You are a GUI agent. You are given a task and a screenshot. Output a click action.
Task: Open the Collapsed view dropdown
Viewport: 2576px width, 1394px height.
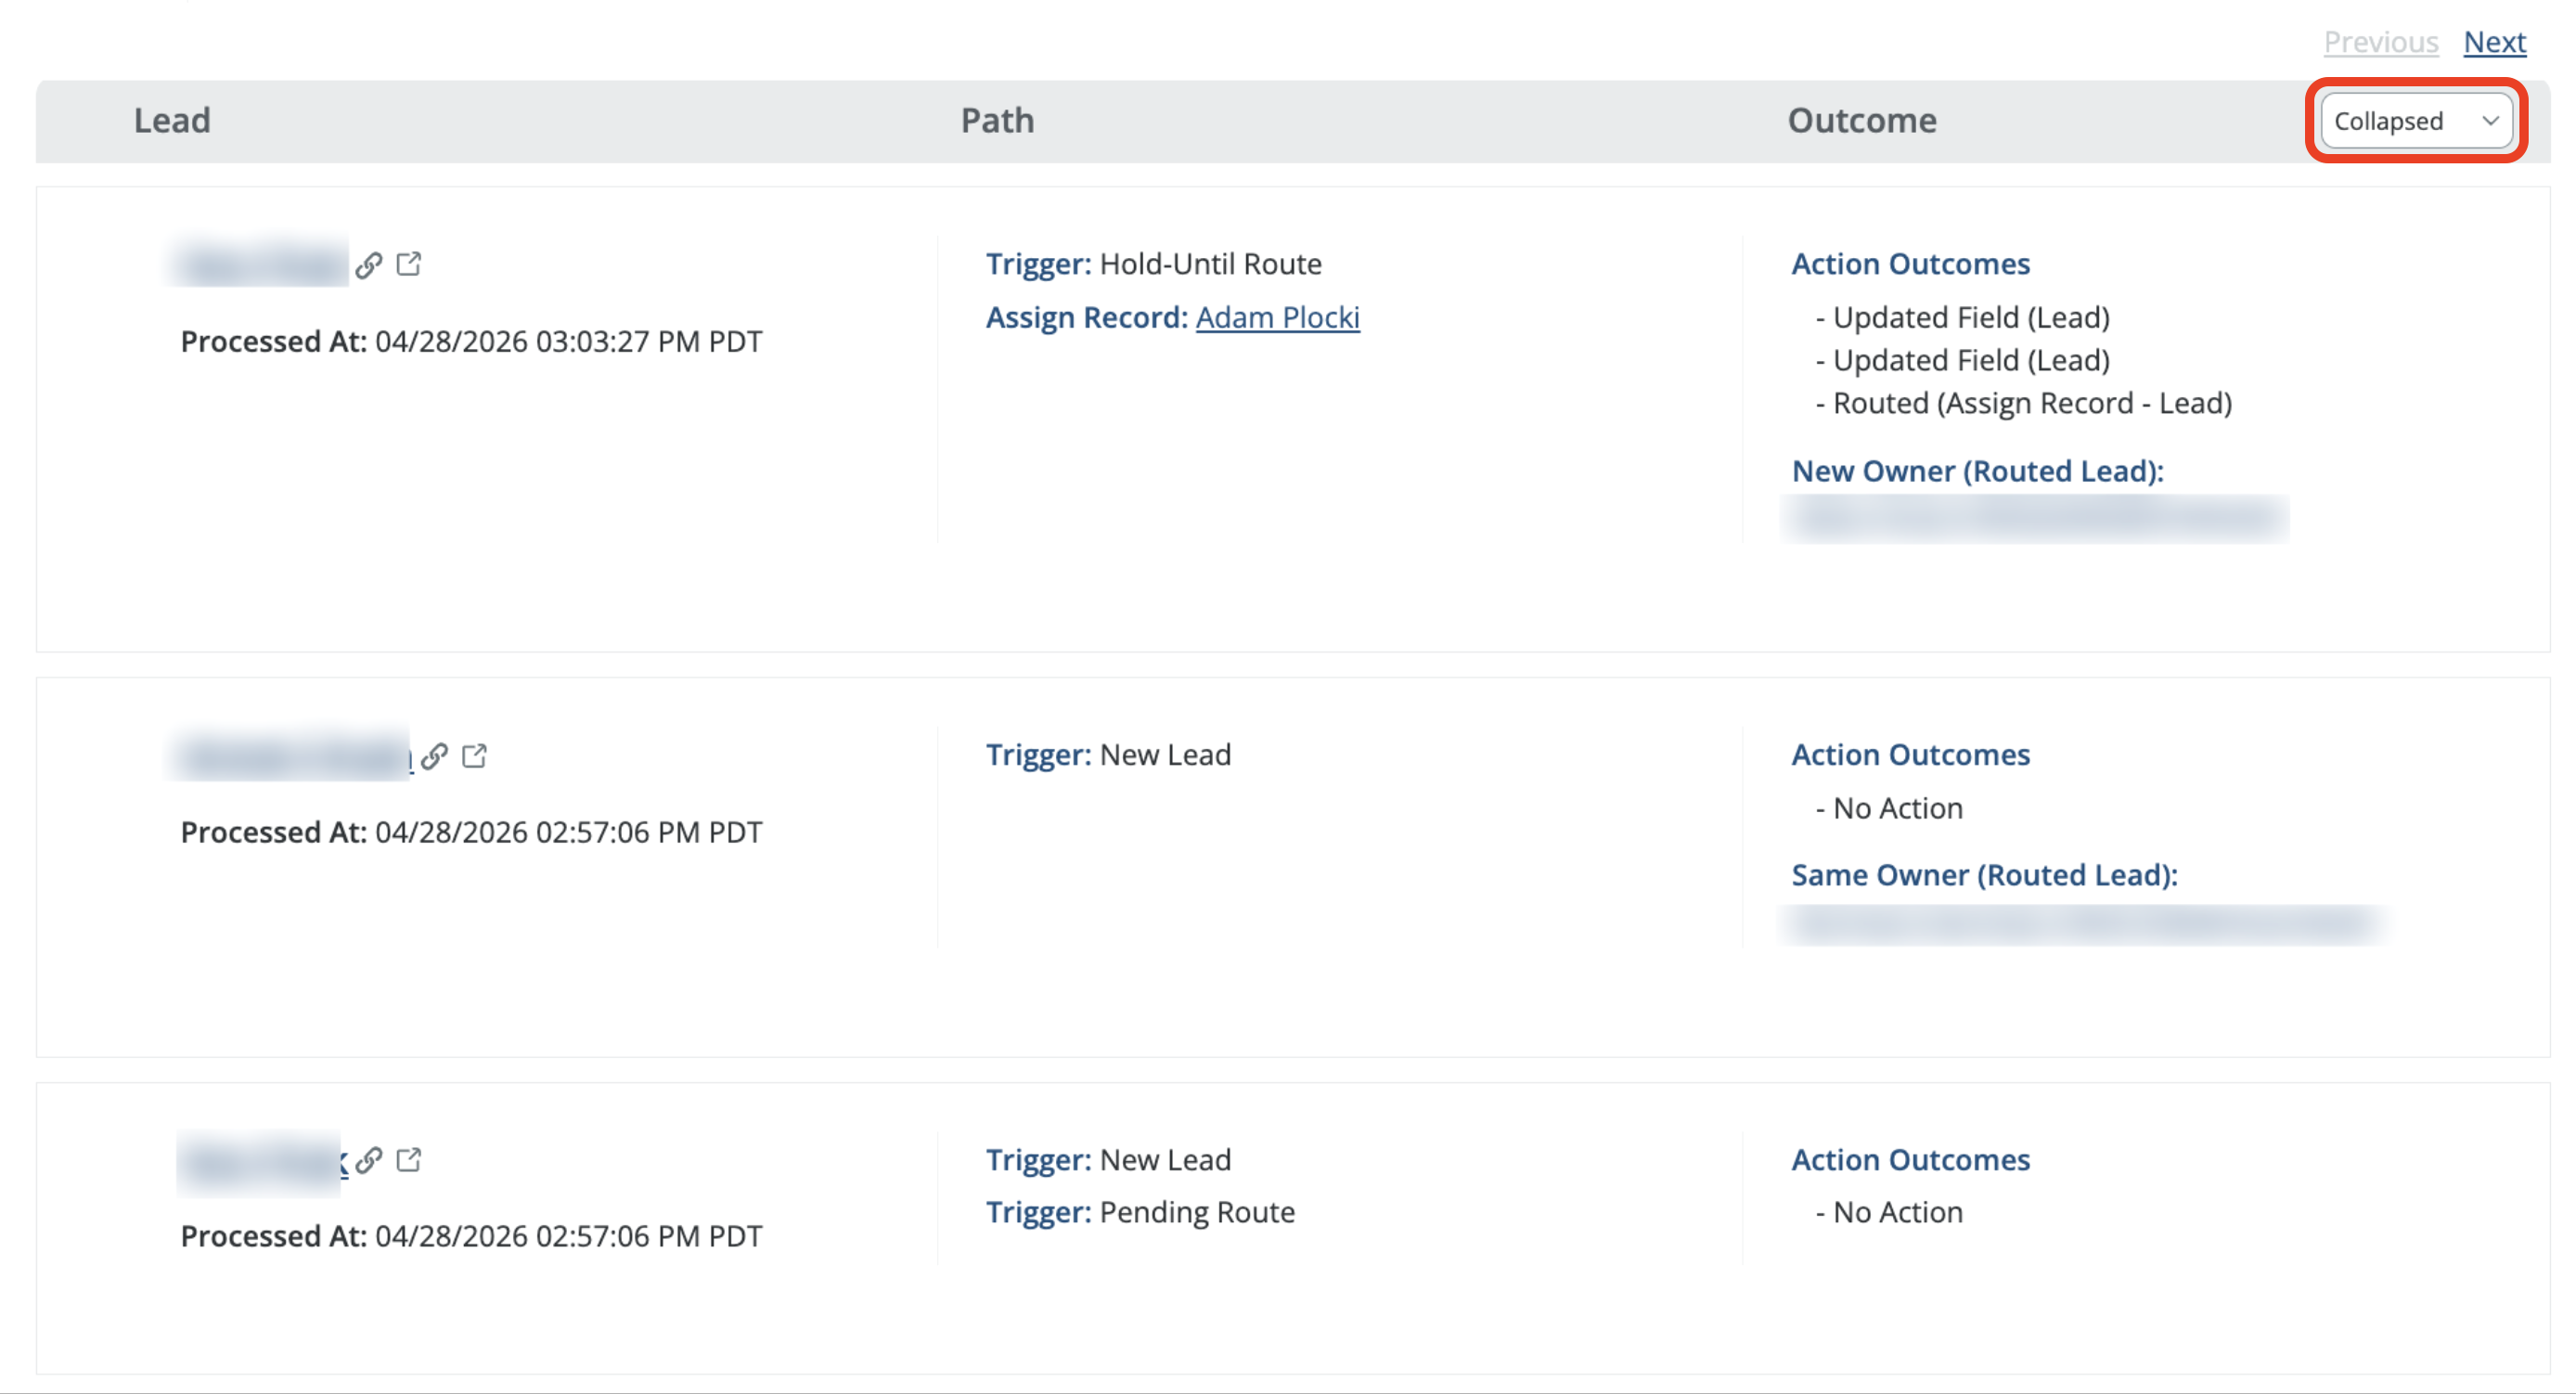point(2416,121)
